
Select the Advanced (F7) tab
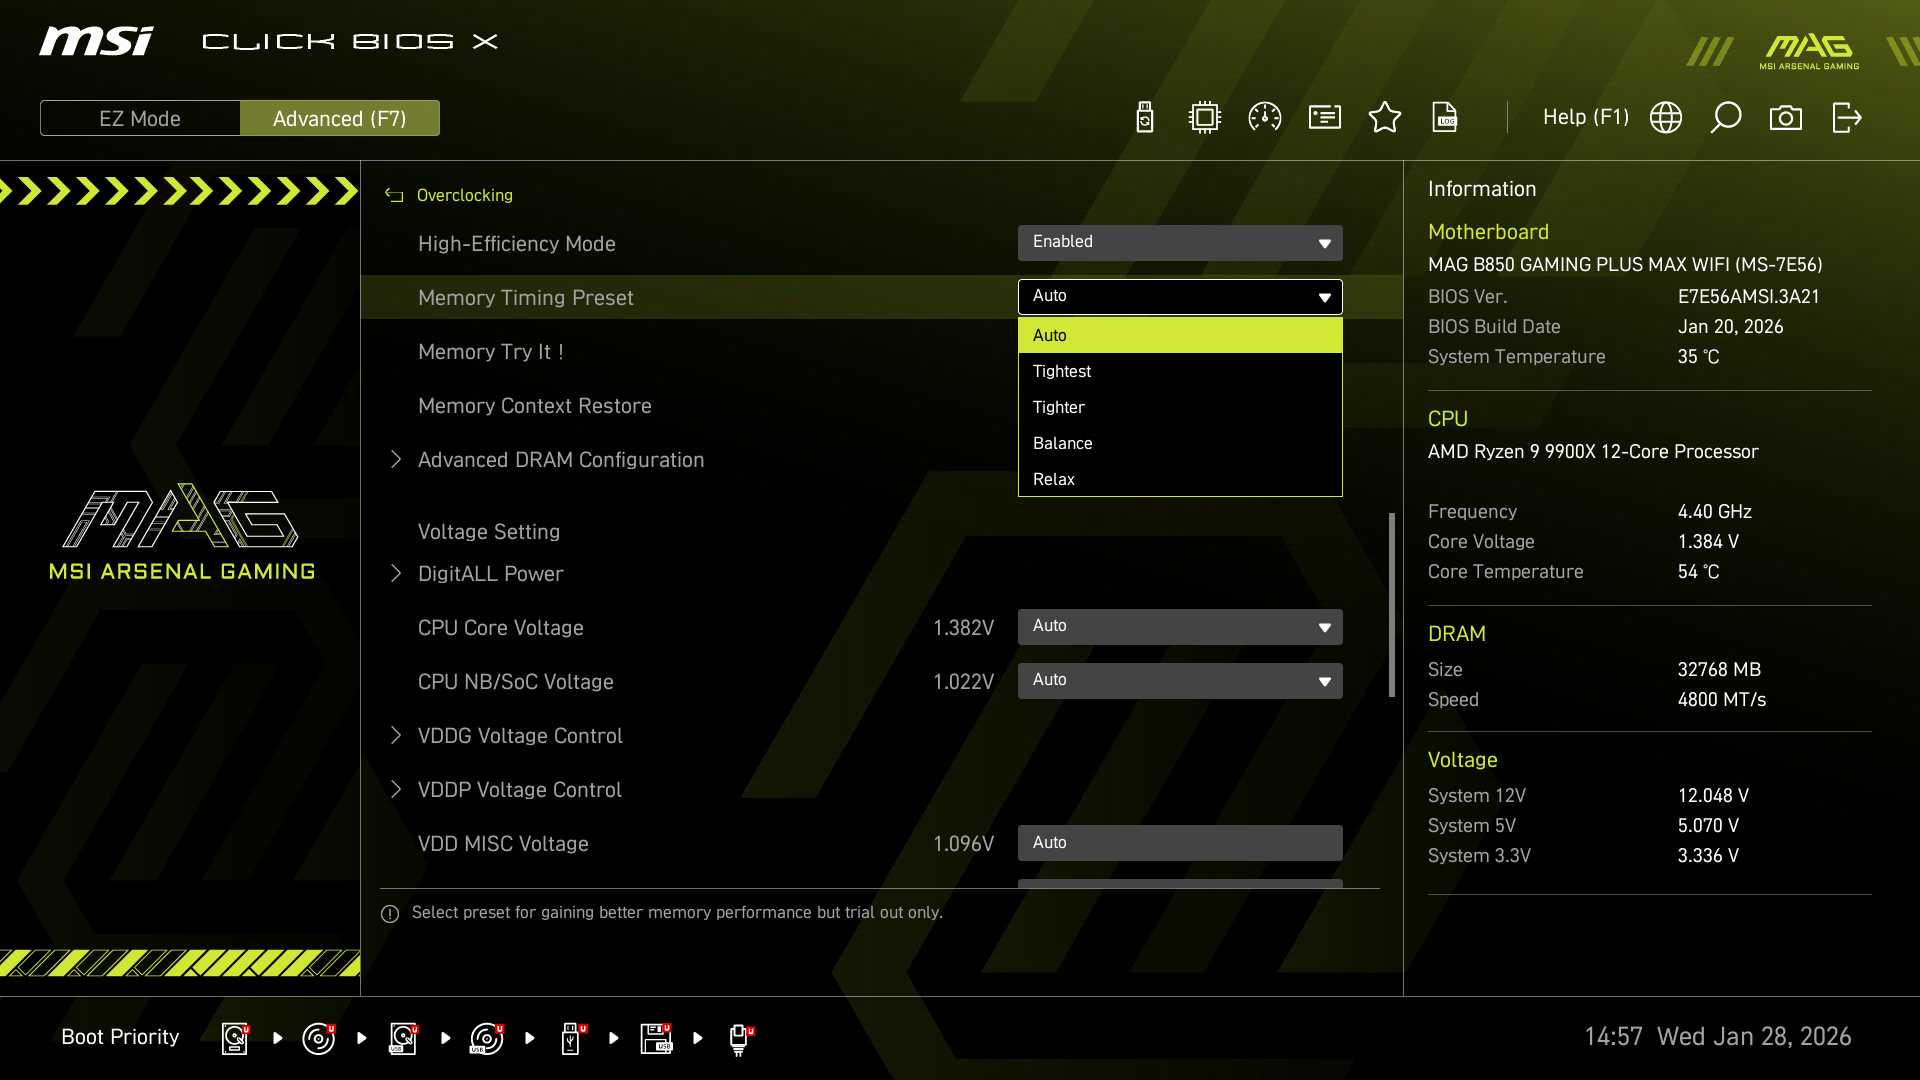tap(340, 118)
